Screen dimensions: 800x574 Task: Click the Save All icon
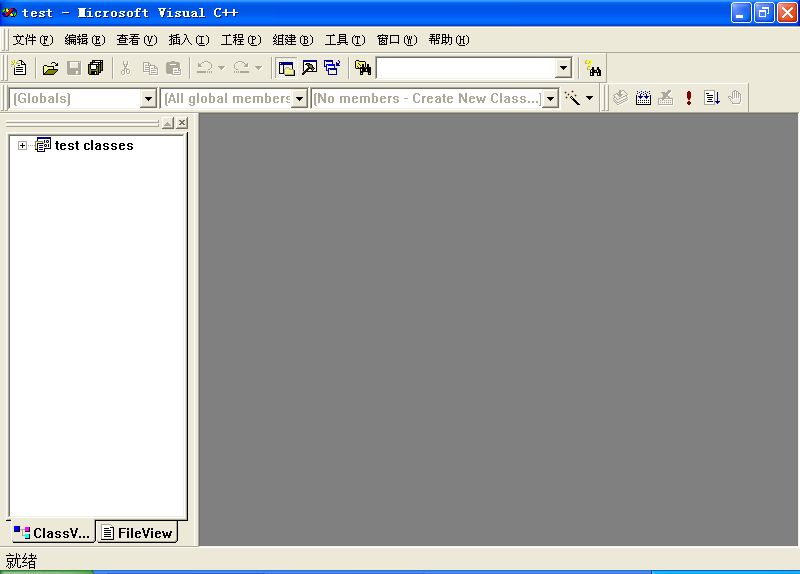95,68
